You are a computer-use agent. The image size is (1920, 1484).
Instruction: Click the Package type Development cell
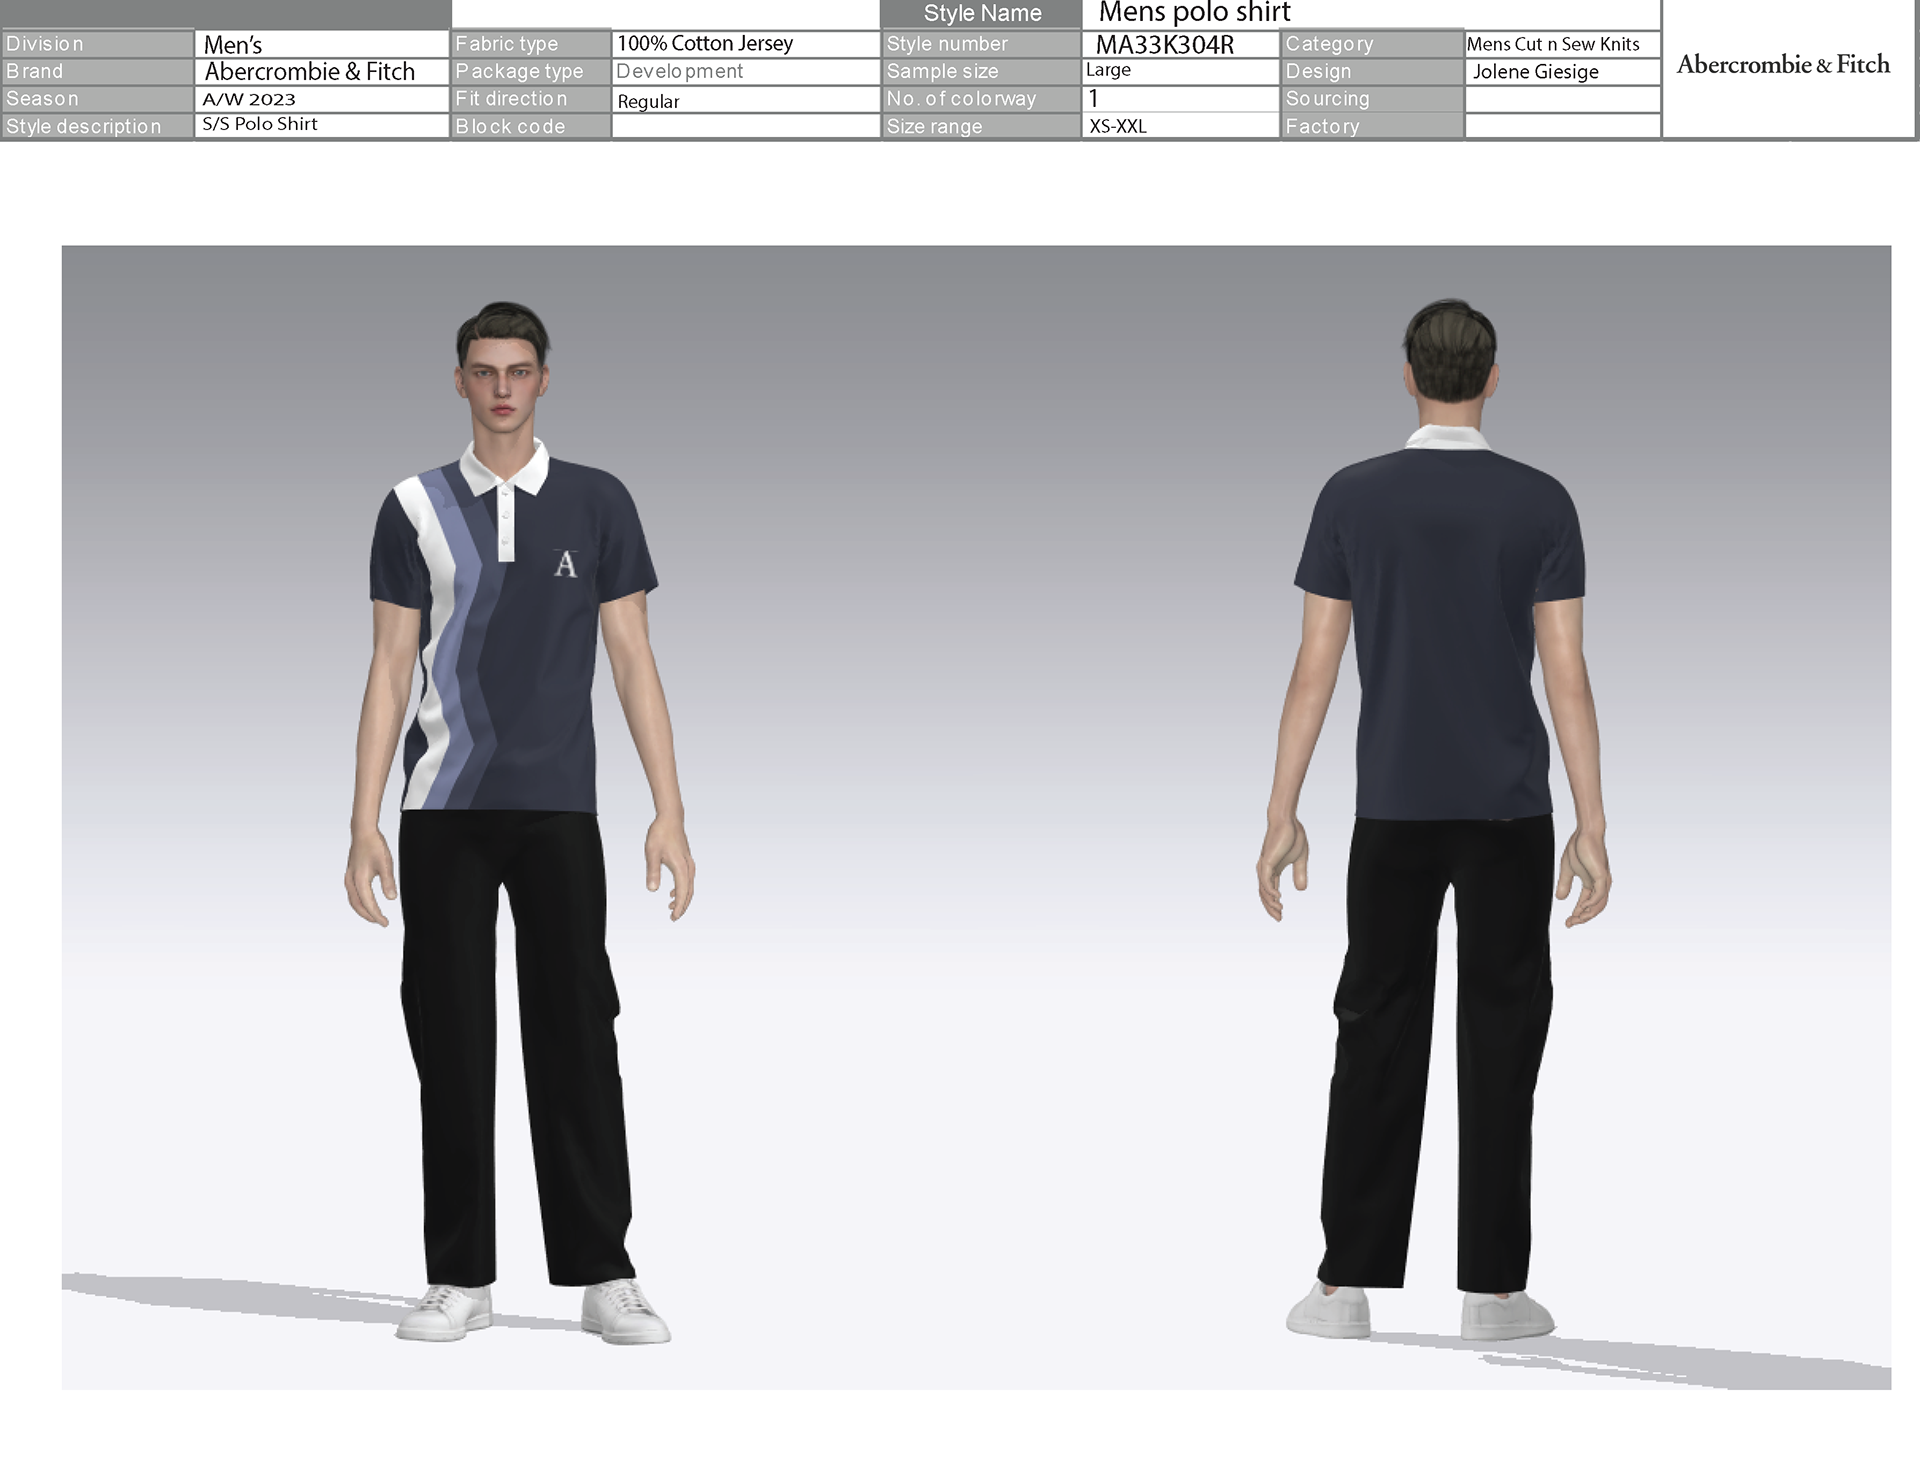click(x=680, y=72)
